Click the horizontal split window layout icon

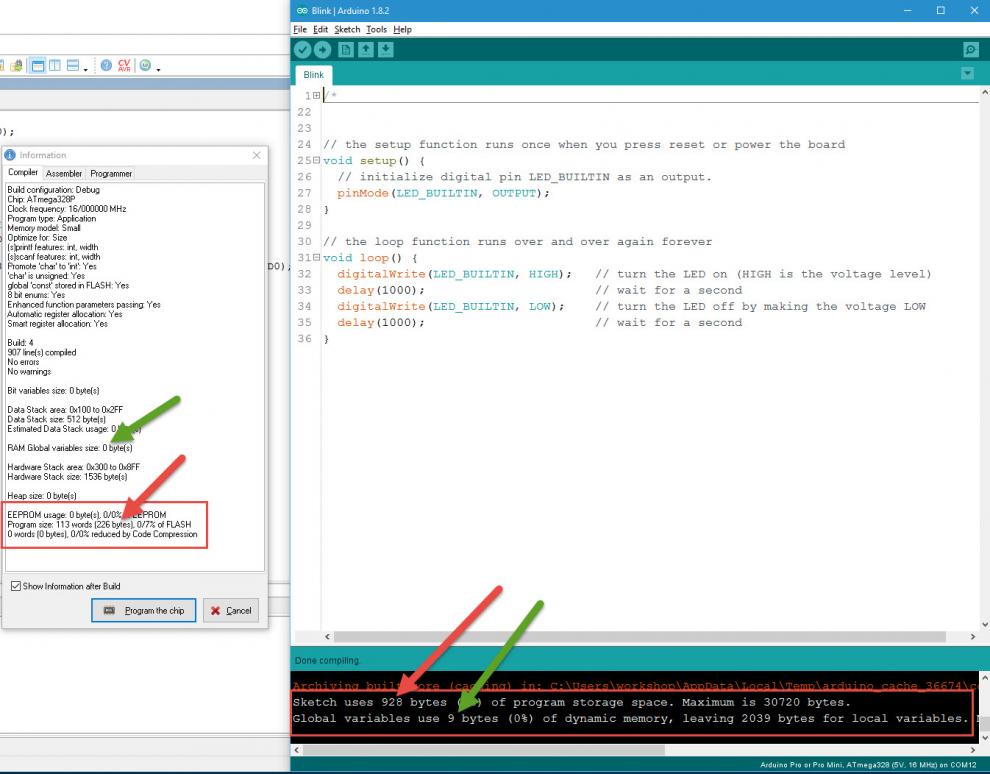[x=73, y=65]
